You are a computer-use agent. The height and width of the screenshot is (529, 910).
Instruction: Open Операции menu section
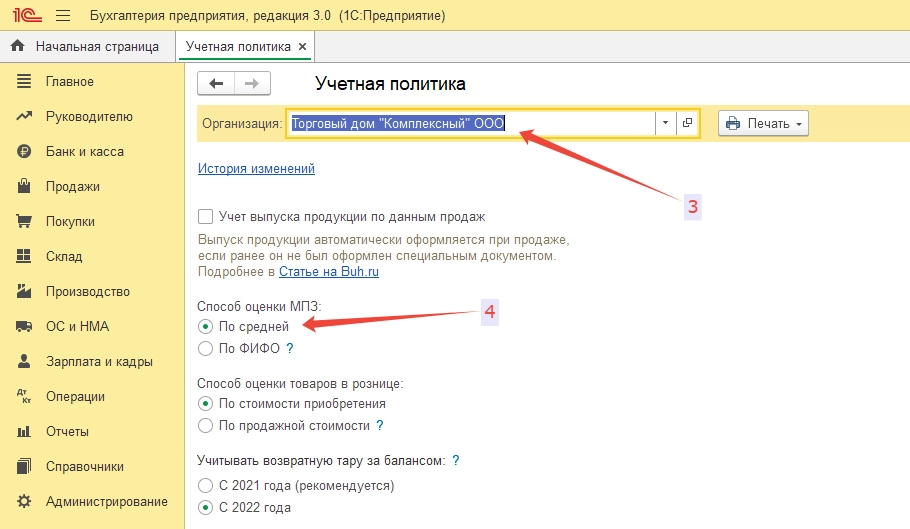[x=75, y=396]
